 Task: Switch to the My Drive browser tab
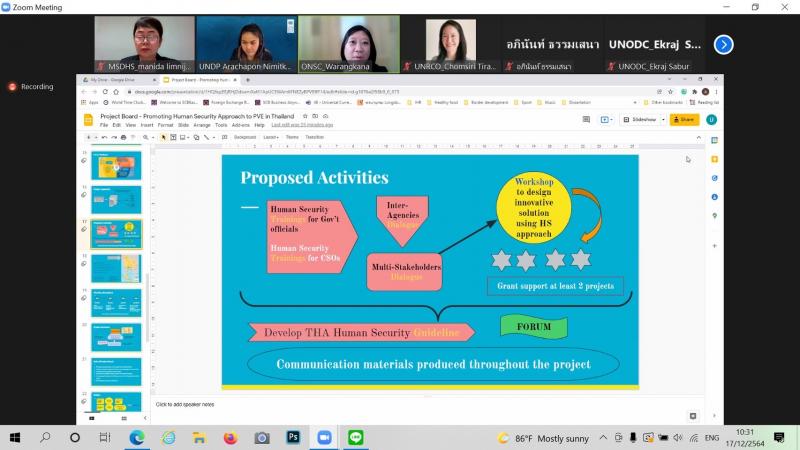click(119, 80)
